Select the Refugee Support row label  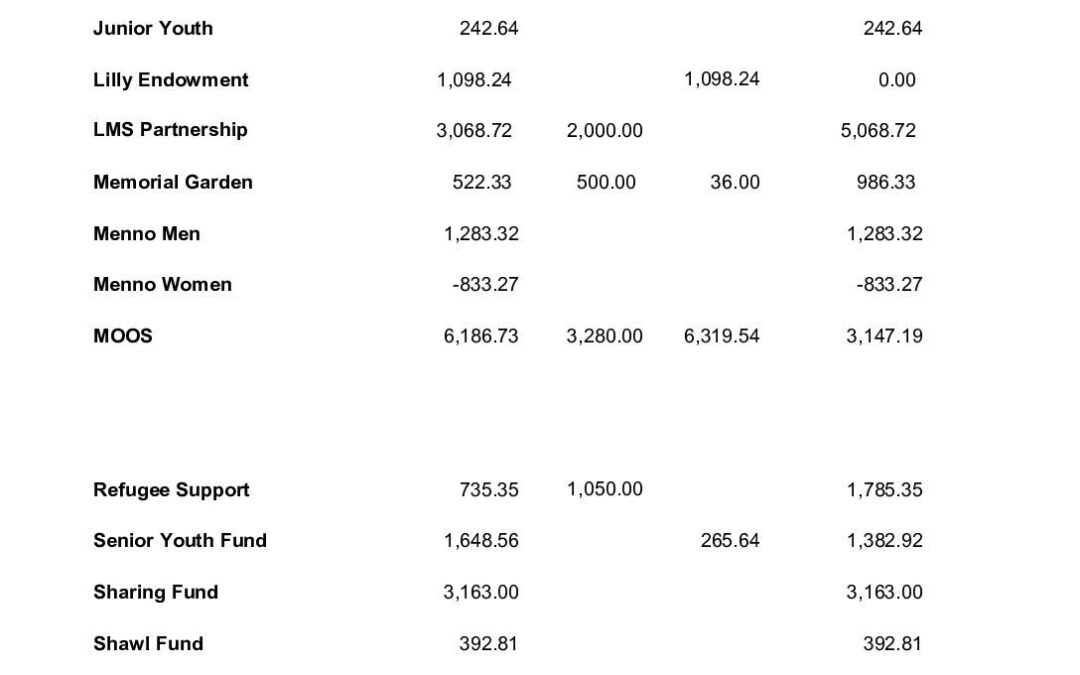171,490
